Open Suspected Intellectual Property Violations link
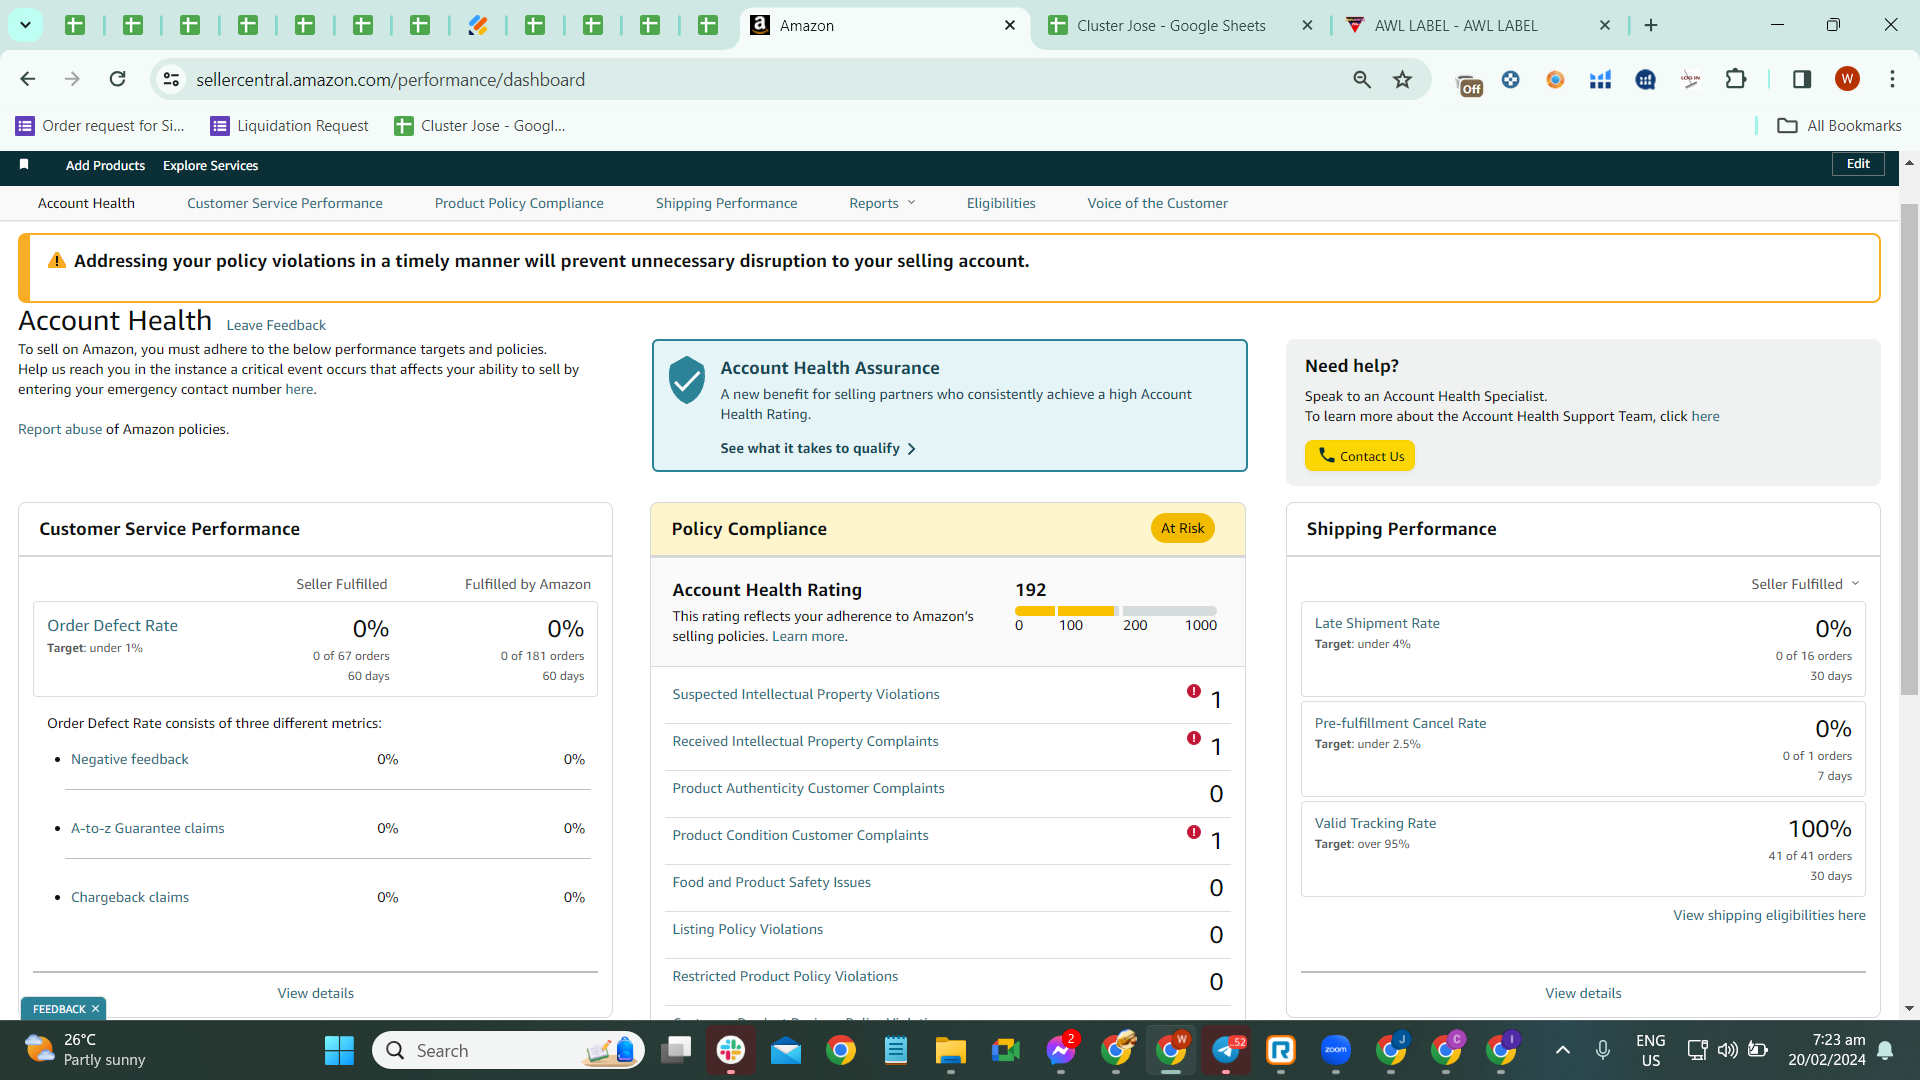This screenshot has height=1080, width=1920. point(806,694)
